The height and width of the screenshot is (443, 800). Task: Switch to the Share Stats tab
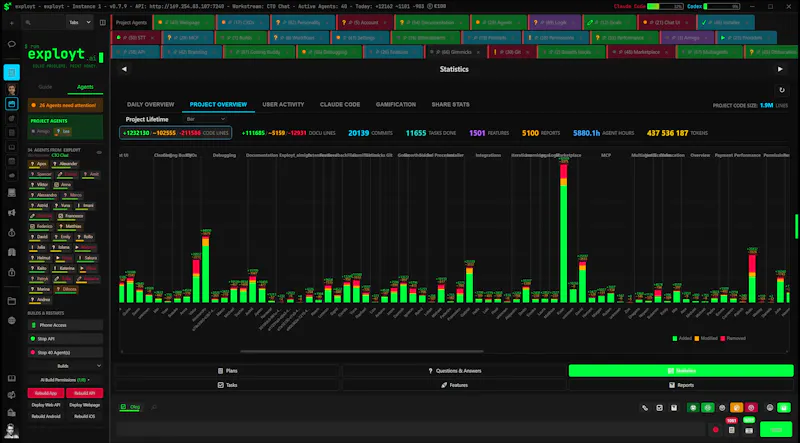451,105
